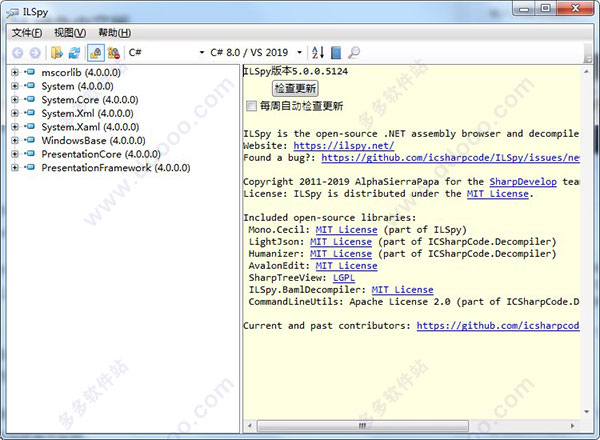Click the horizontal scrollbar thumb
The image size is (600, 440).
[x=363, y=426]
